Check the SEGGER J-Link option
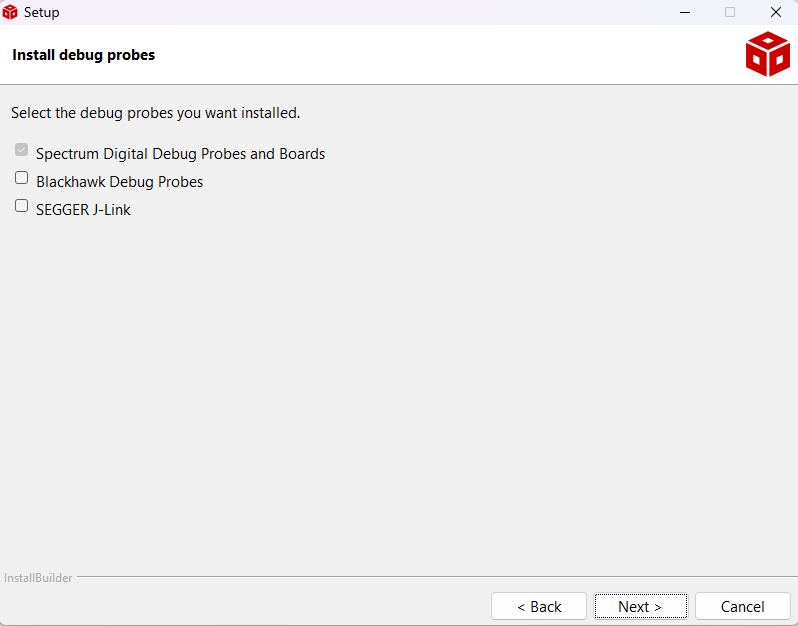Screen dimensions: 798x626 pos(21,206)
